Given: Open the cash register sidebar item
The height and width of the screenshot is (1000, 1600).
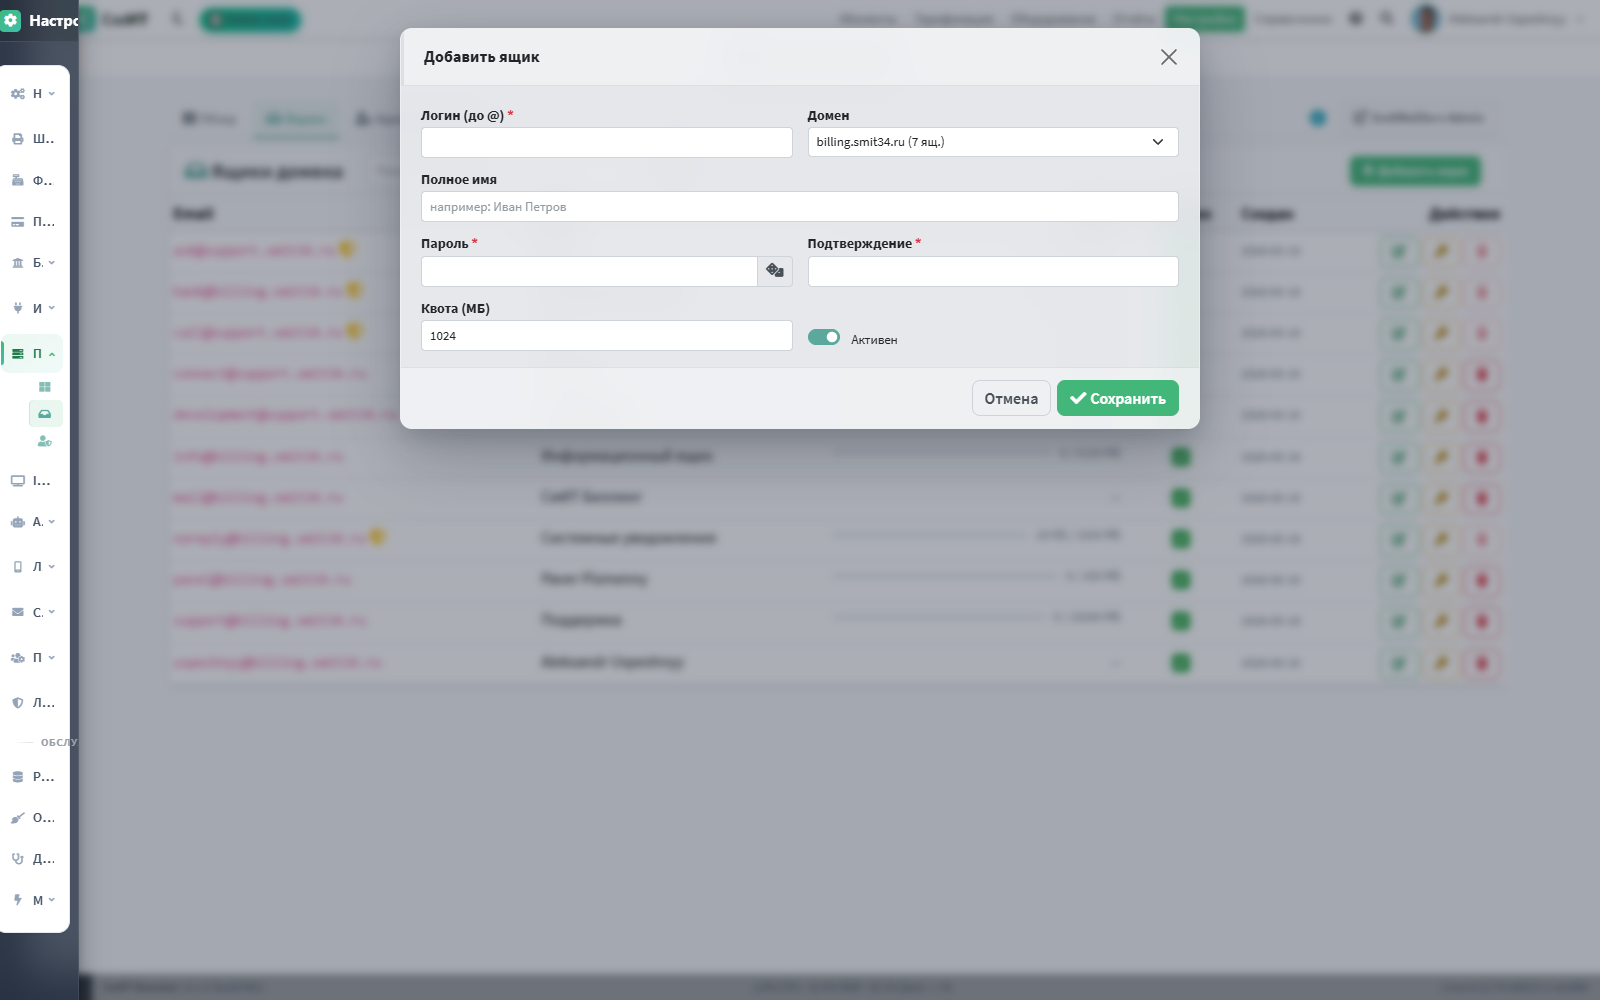Looking at the screenshot, I should (x=18, y=181).
